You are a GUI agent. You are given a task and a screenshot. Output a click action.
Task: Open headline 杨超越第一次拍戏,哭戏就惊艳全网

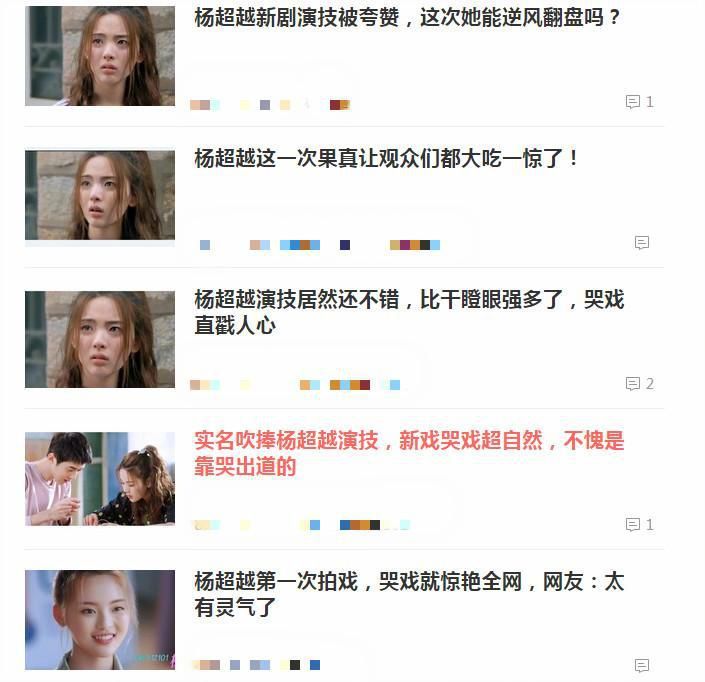(x=409, y=594)
